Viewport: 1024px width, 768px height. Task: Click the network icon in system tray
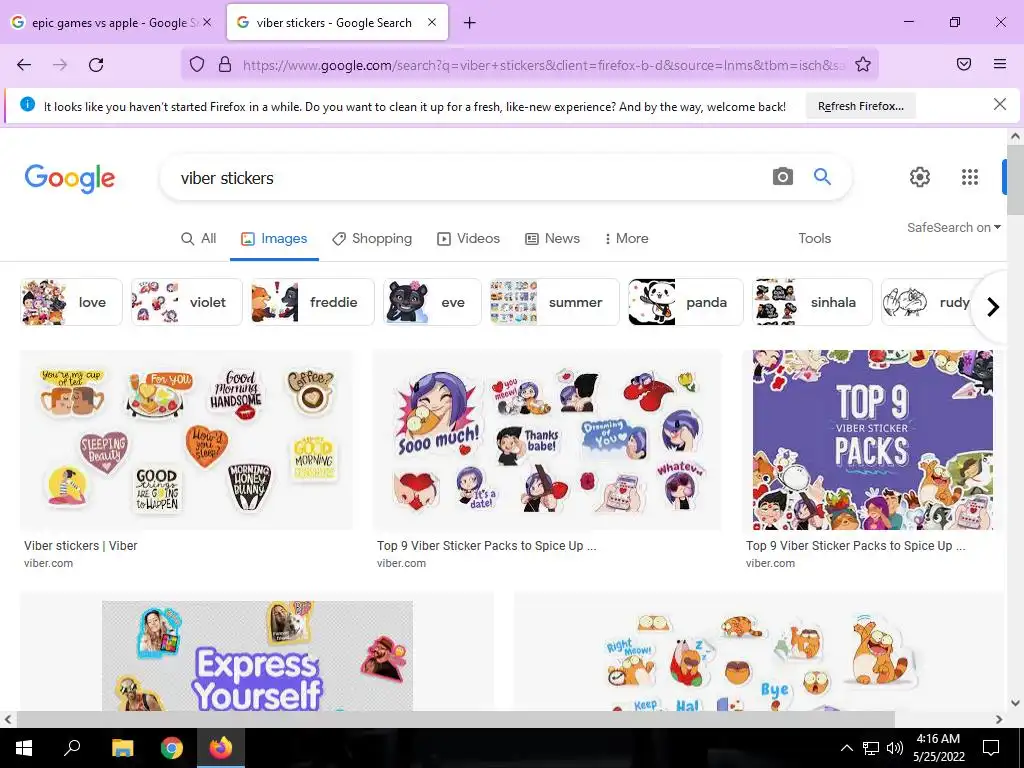[871, 748]
